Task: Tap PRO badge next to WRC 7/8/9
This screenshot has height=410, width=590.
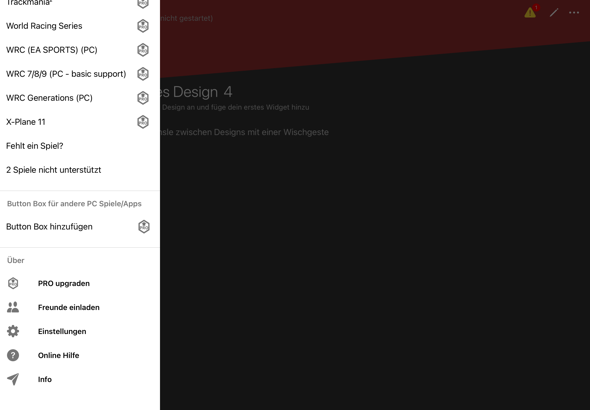Action: click(143, 74)
